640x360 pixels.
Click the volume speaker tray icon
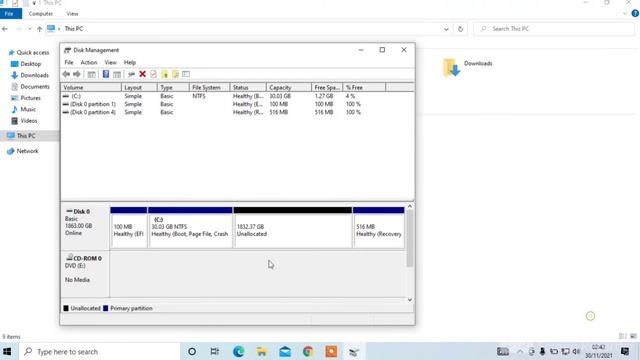(x=576, y=351)
